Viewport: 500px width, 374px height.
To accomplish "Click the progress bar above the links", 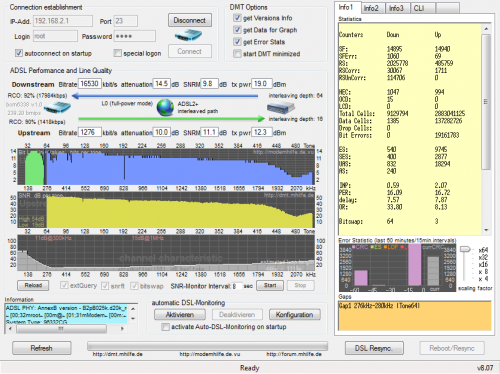I will [x=207, y=346].
